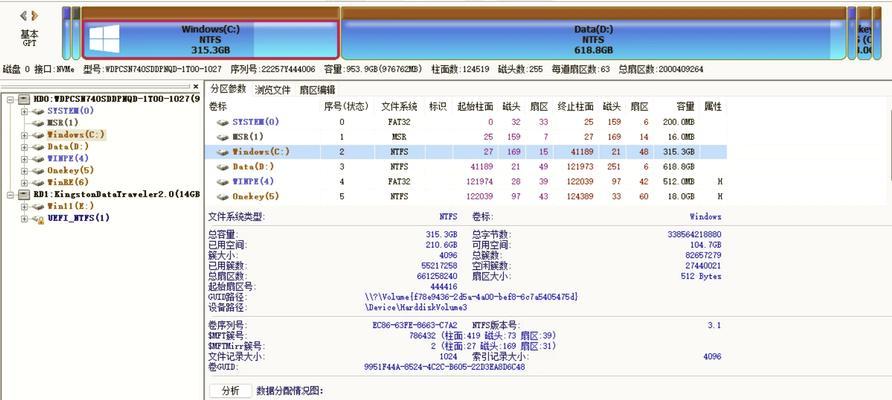Click the 序号(状态) column header
Screen dimensions: 892x400
pos(346,106)
